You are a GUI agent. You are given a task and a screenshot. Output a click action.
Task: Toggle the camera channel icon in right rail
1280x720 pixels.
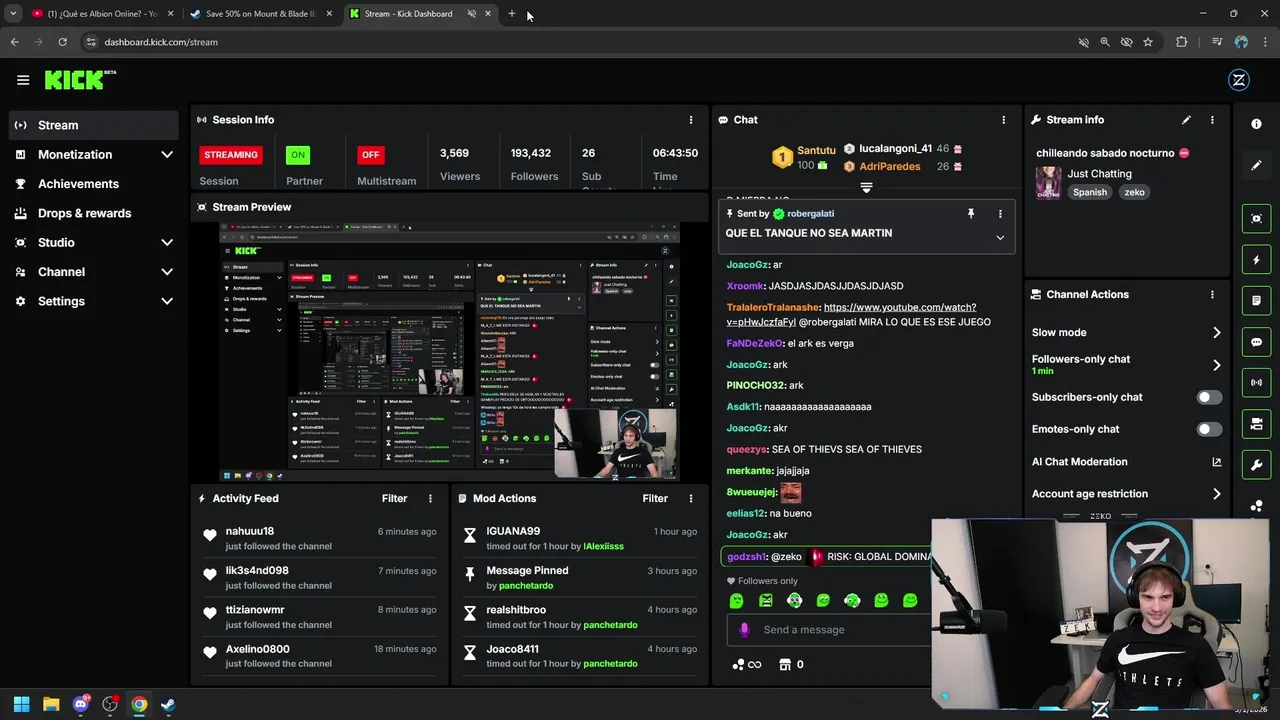click(x=1256, y=424)
